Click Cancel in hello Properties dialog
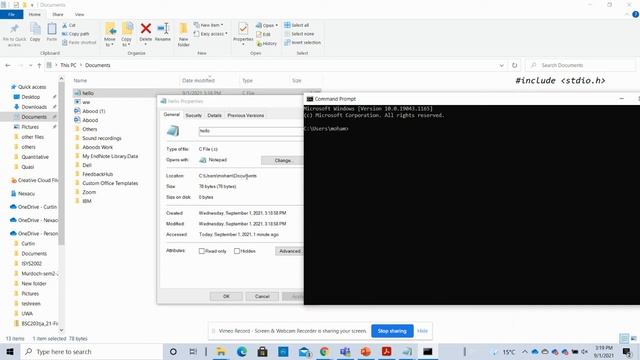Image resolution: width=640 pixels, height=360 pixels. 262,296
